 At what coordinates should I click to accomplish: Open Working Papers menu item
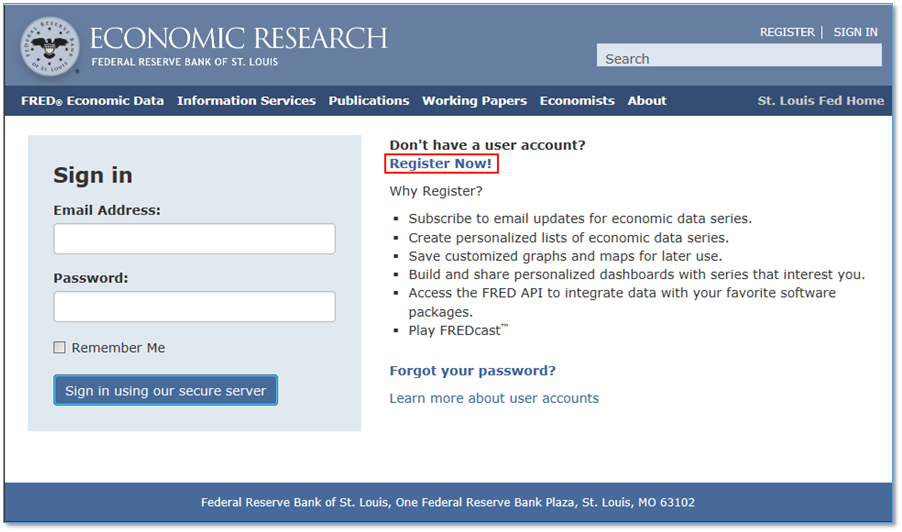(475, 101)
